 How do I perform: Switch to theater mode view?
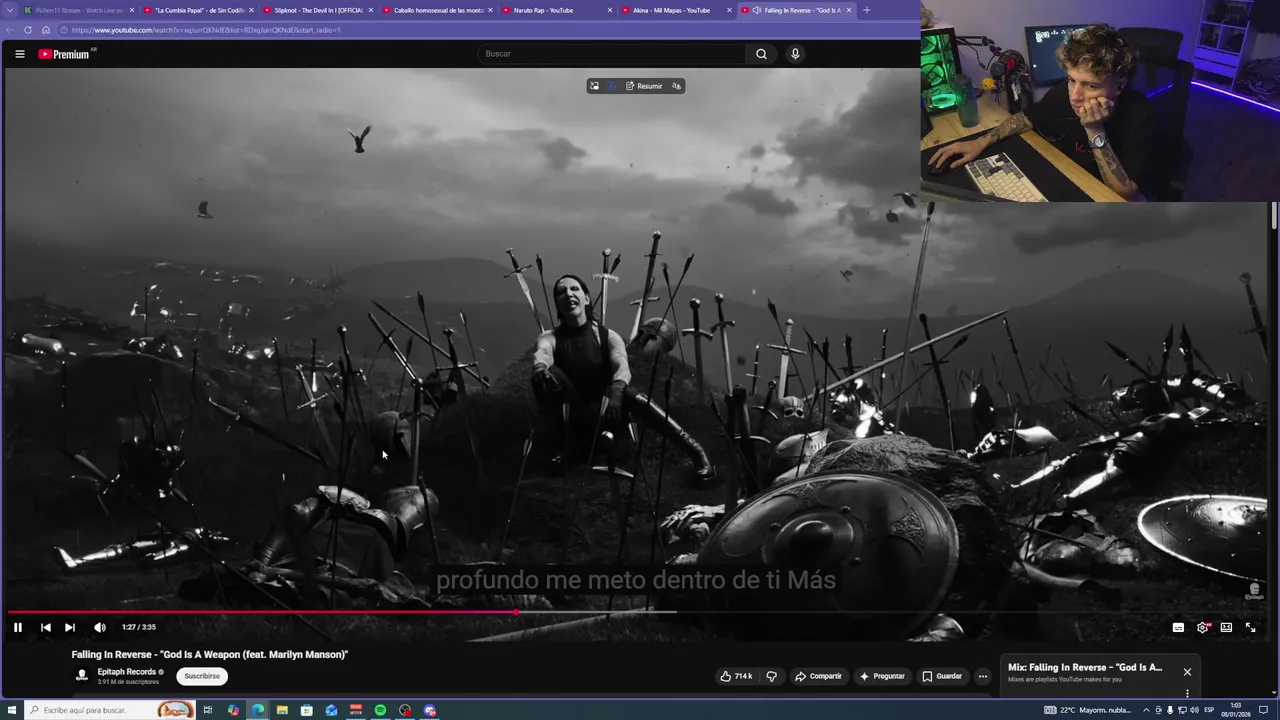[1226, 627]
